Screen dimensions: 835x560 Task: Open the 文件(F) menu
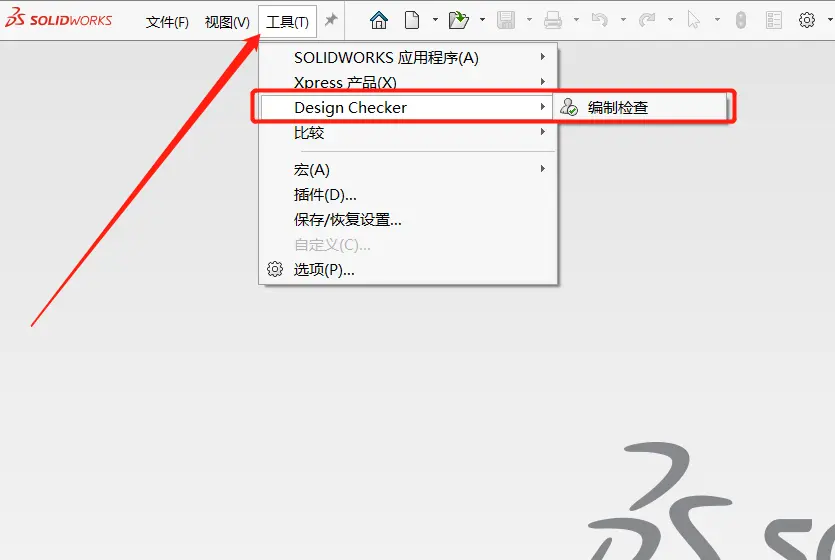(x=167, y=22)
